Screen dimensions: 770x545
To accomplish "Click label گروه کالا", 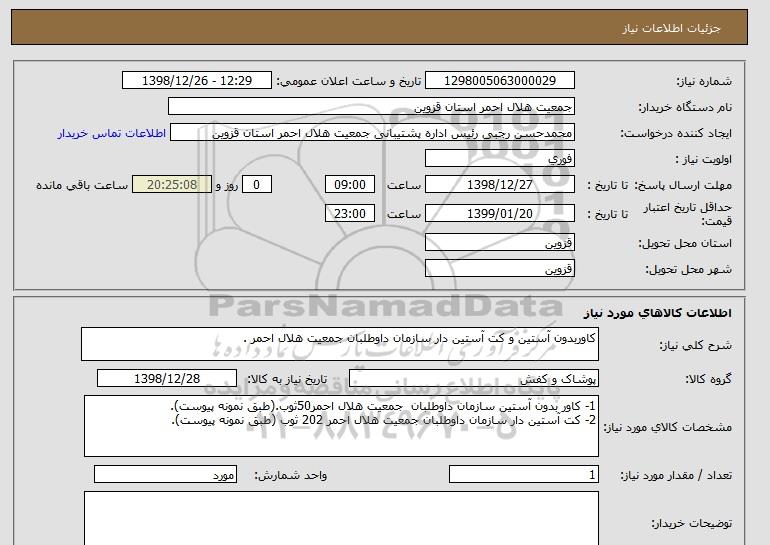I will pos(708,379).
